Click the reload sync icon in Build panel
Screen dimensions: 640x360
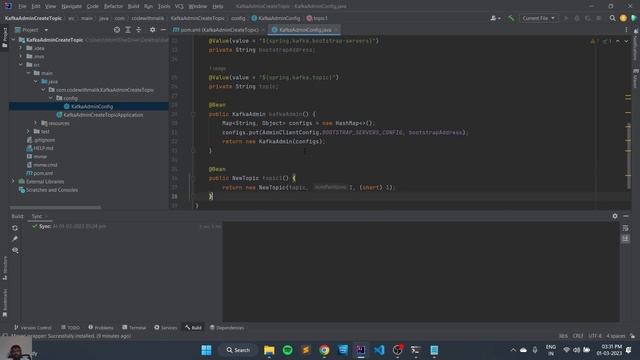[x=15, y=228]
